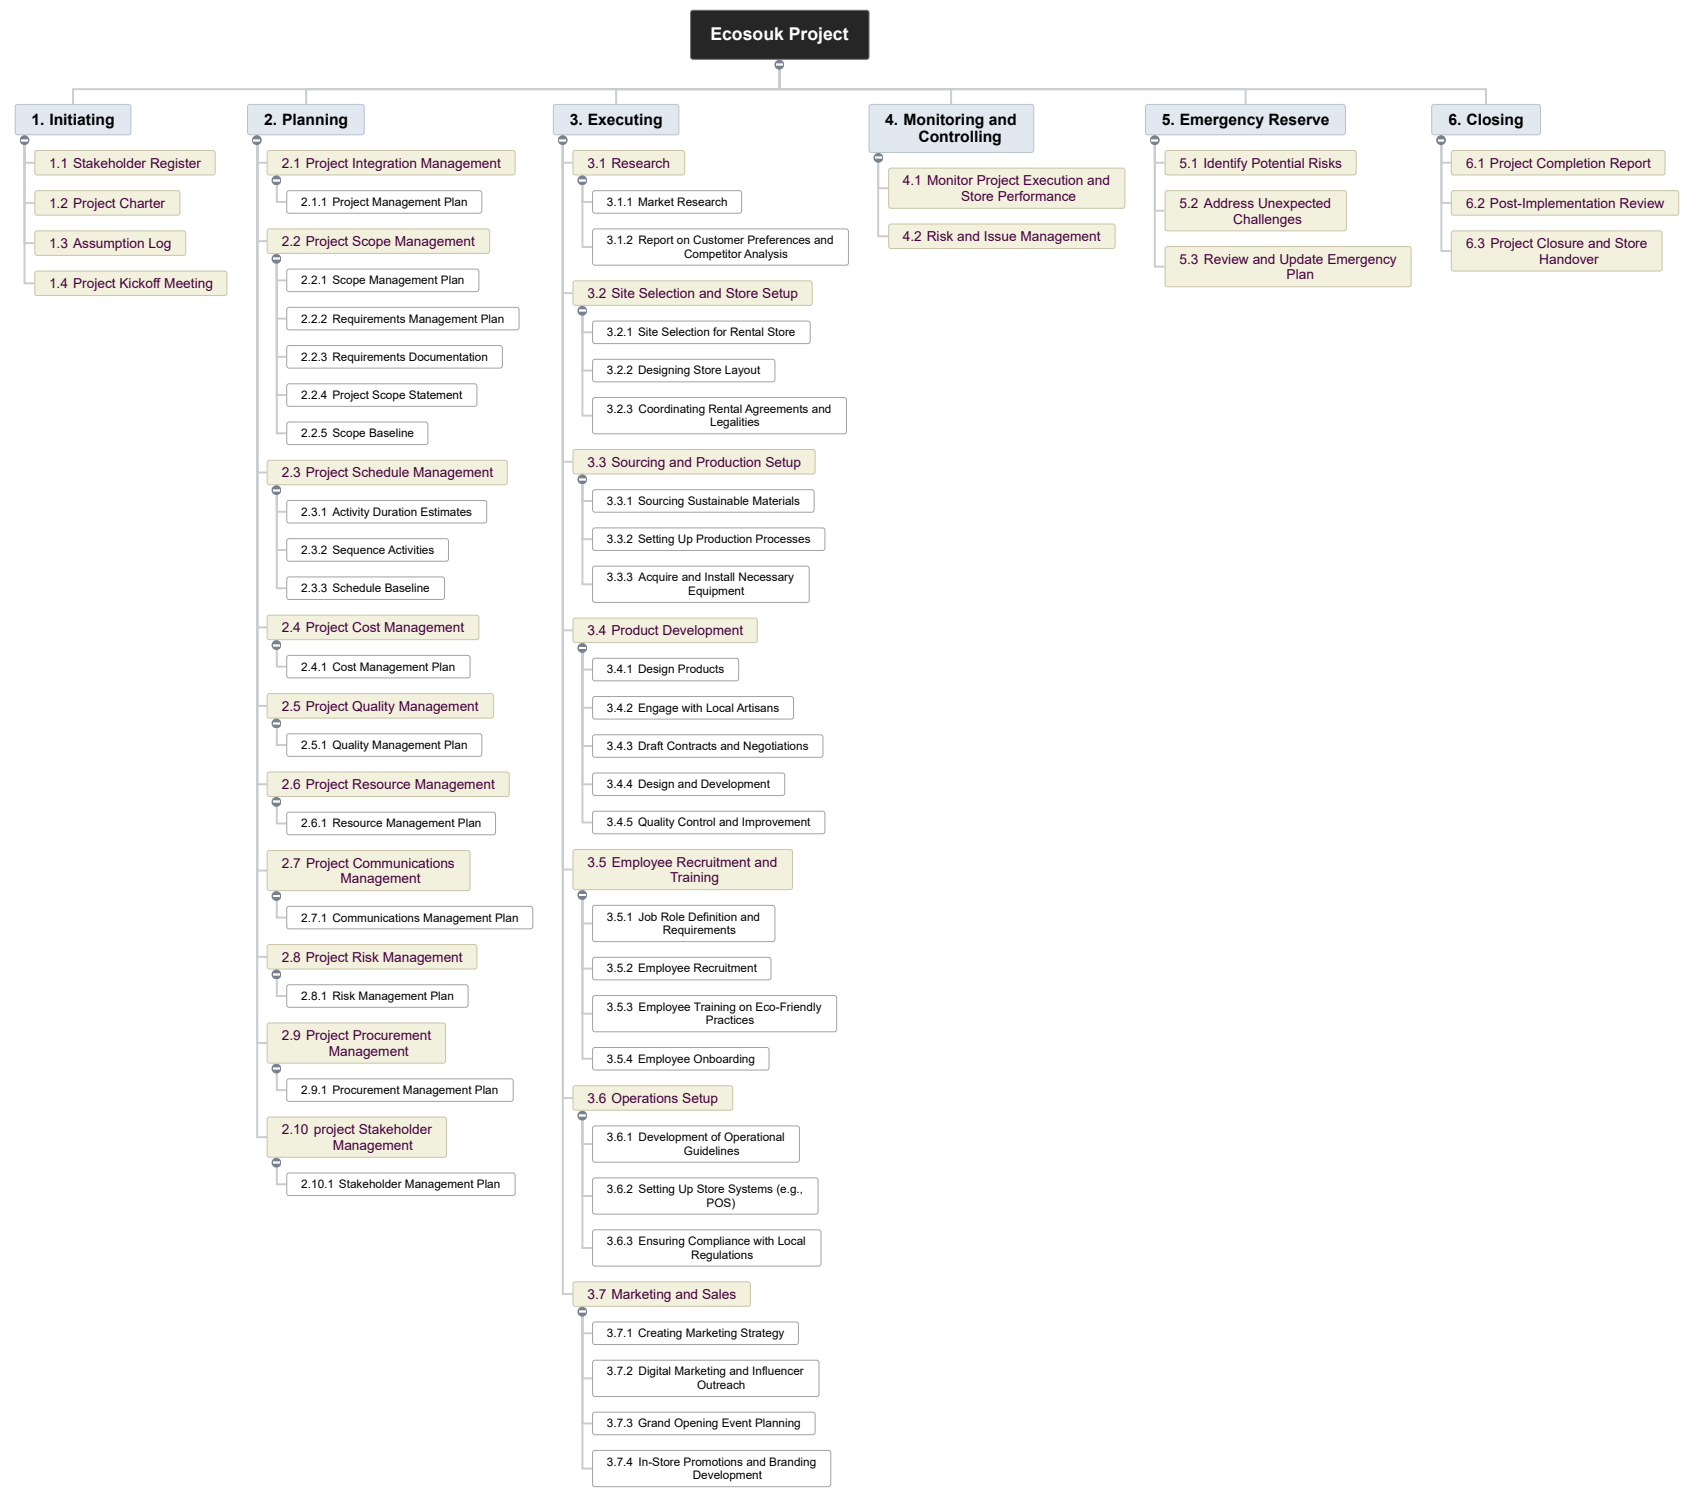
Task: Select 2.10.1 Stakeholder Management Plan node
Action: tap(400, 1184)
